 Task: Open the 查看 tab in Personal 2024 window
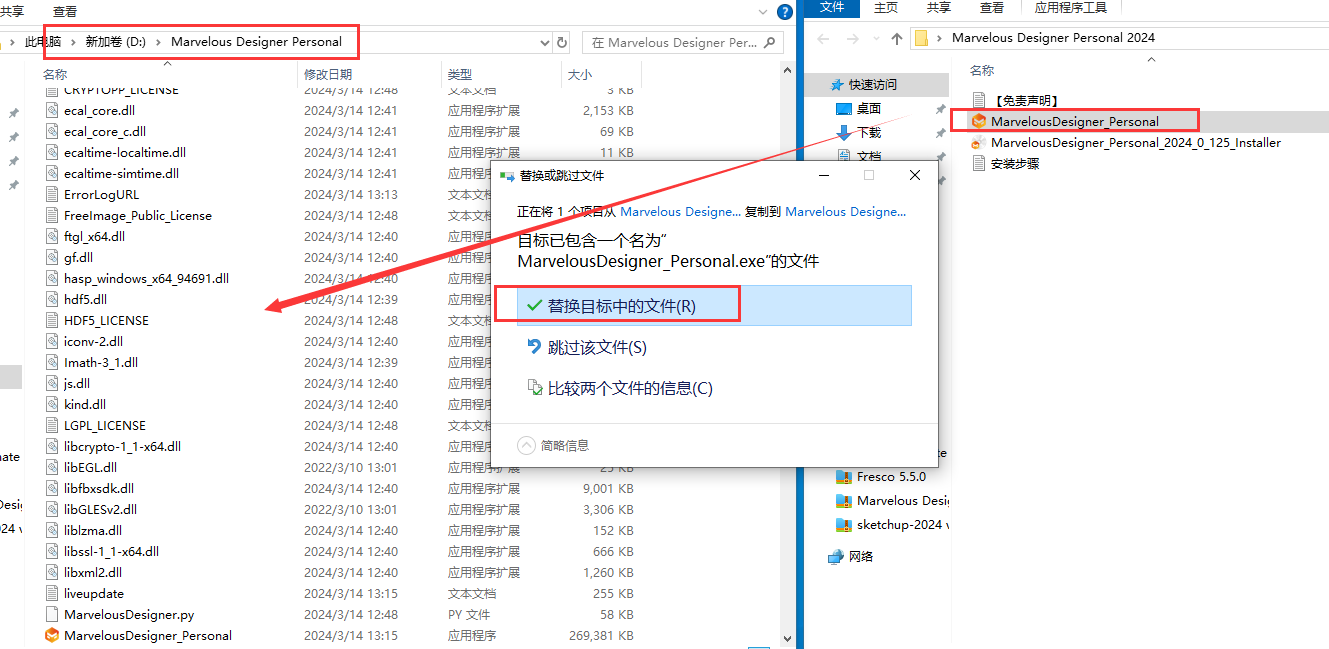991,8
